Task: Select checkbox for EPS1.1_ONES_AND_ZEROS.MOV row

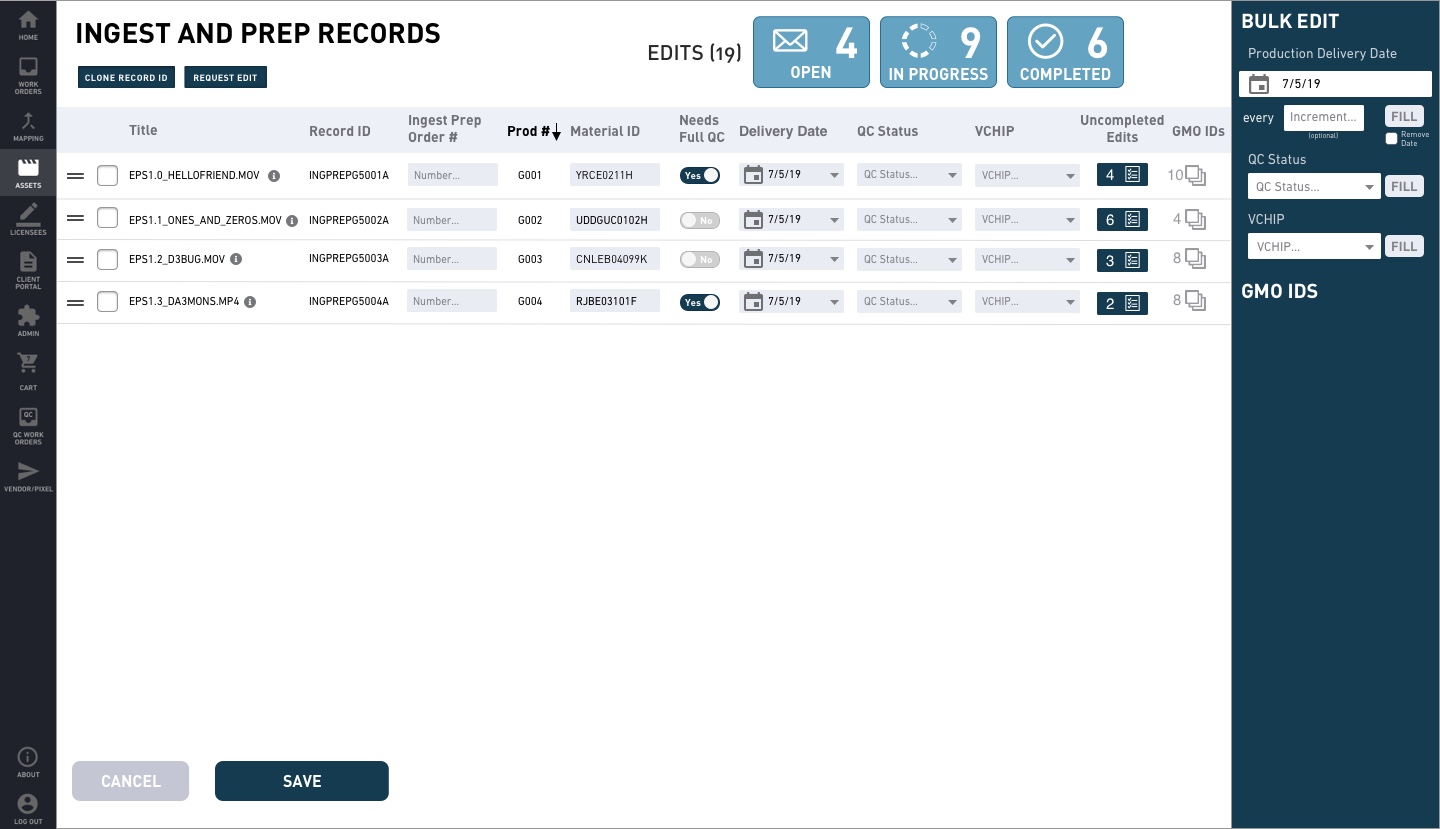Action: coord(107,219)
